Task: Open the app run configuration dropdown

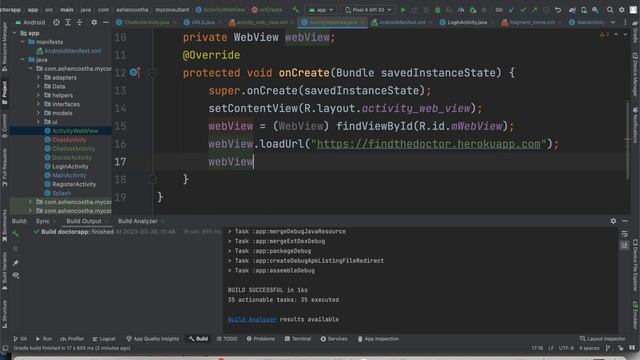Action: pyautogui.click(x=321, y=9)
